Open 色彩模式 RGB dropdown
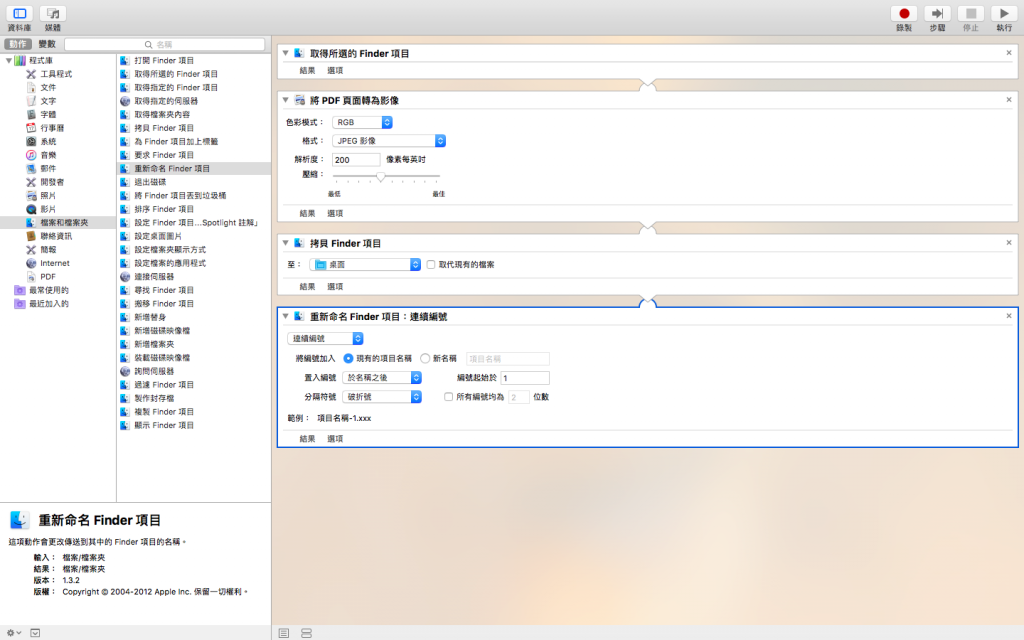The width and height of the screenshot is (1024, 640). [362, 122]
